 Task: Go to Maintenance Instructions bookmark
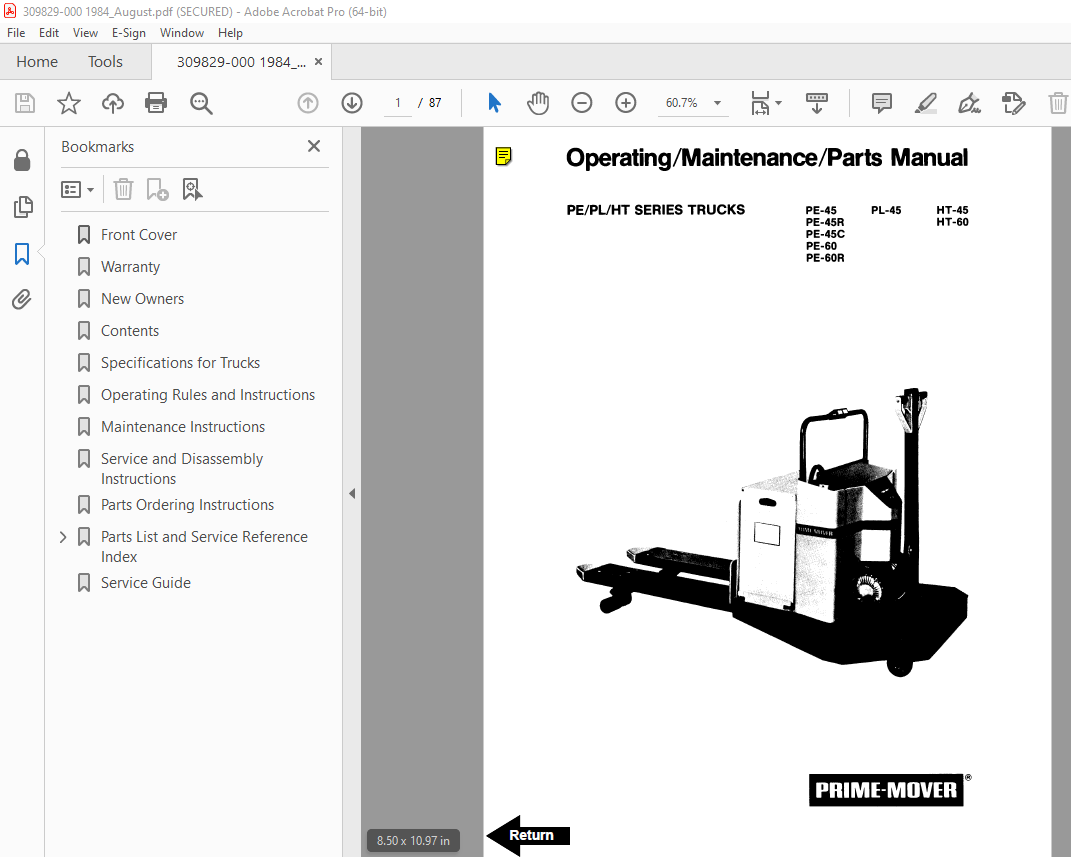click(183, 427)
